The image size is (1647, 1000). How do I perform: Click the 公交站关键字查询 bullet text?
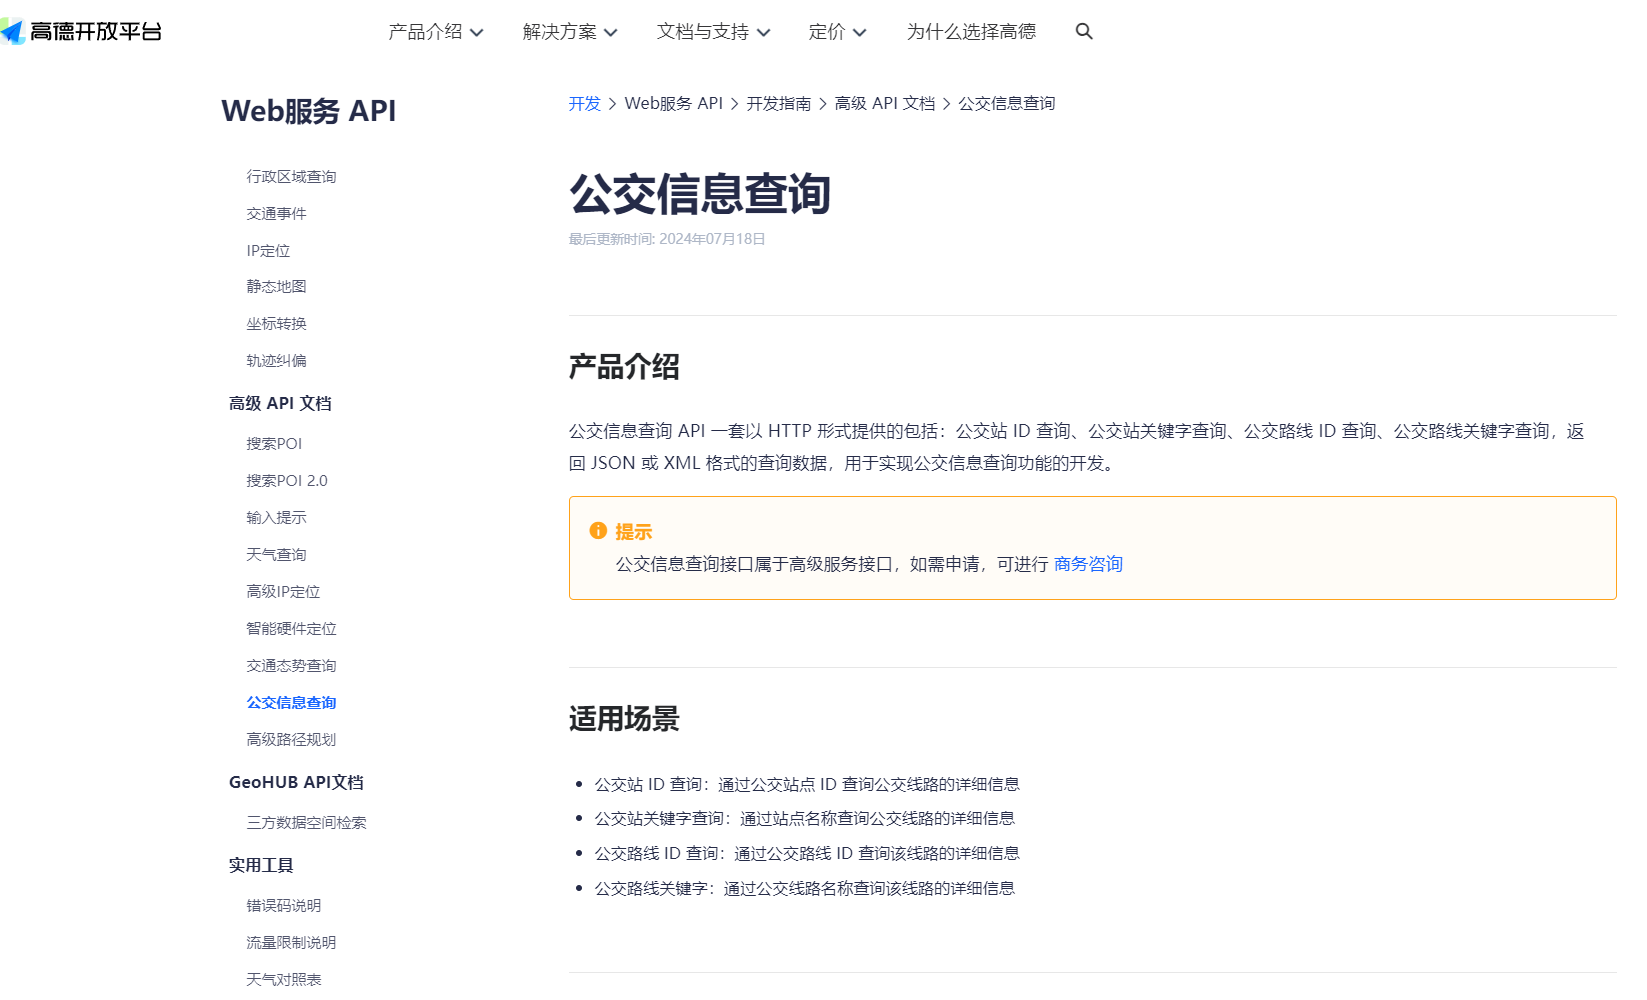(805, 819)
